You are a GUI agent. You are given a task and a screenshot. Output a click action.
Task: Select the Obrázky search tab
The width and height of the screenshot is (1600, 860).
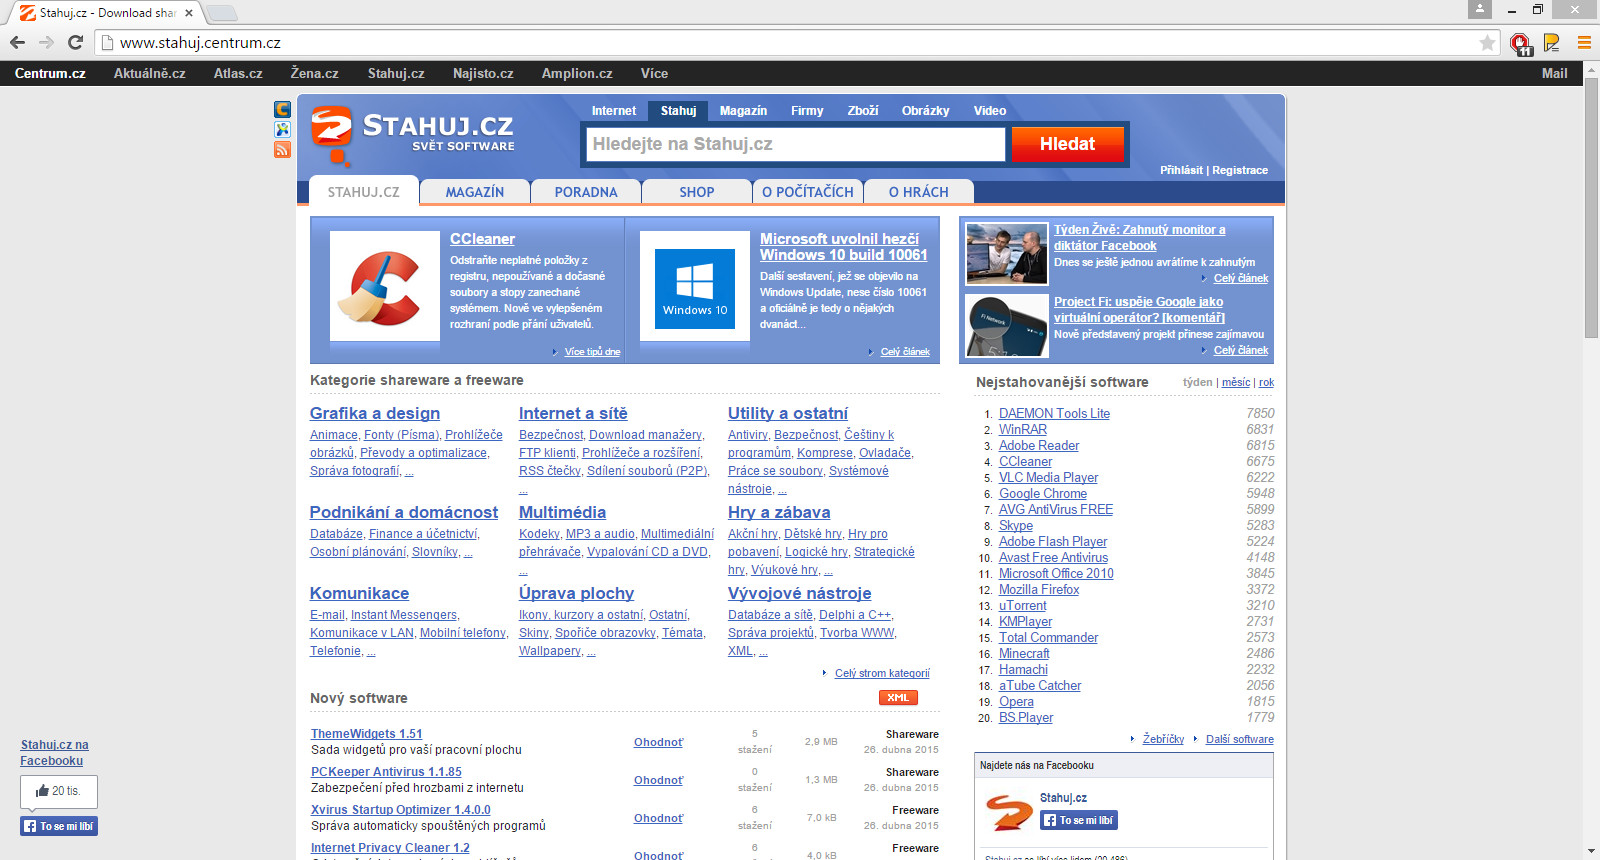(925, 111)
